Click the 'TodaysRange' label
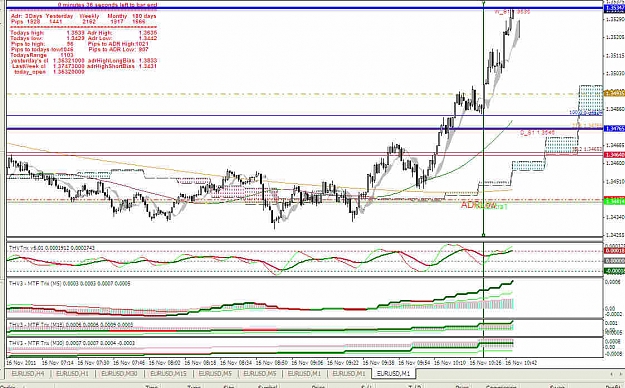Image resolution: width=625 pixels, height=388 pixels. click(28, 55)
